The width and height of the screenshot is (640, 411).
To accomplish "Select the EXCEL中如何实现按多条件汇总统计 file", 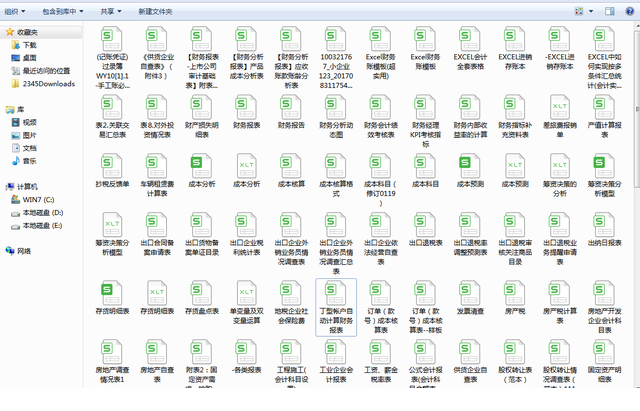I will (x=604, y=58).
